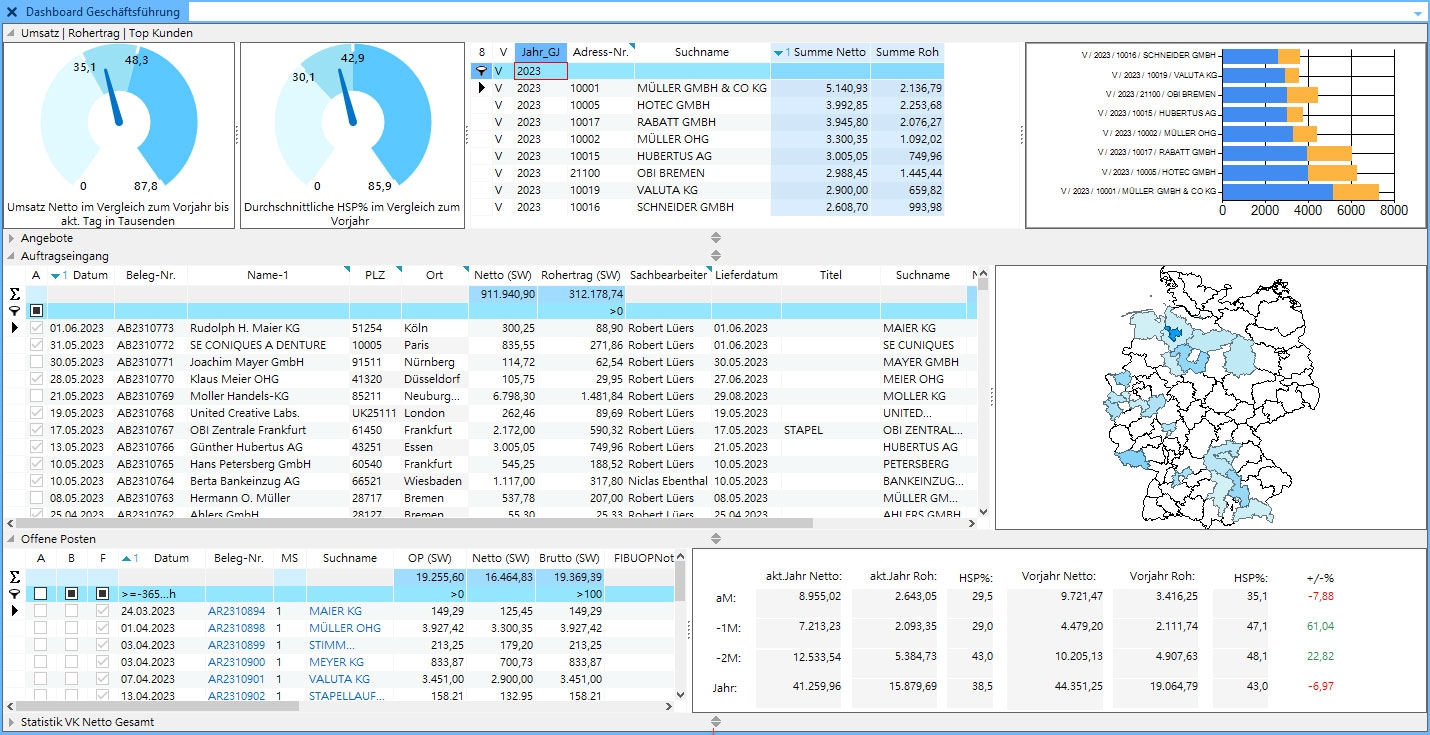Viewport: 1430px width, 735px height.
Task: Click the Sachbearbeiter column header
Action: [668, 275]
